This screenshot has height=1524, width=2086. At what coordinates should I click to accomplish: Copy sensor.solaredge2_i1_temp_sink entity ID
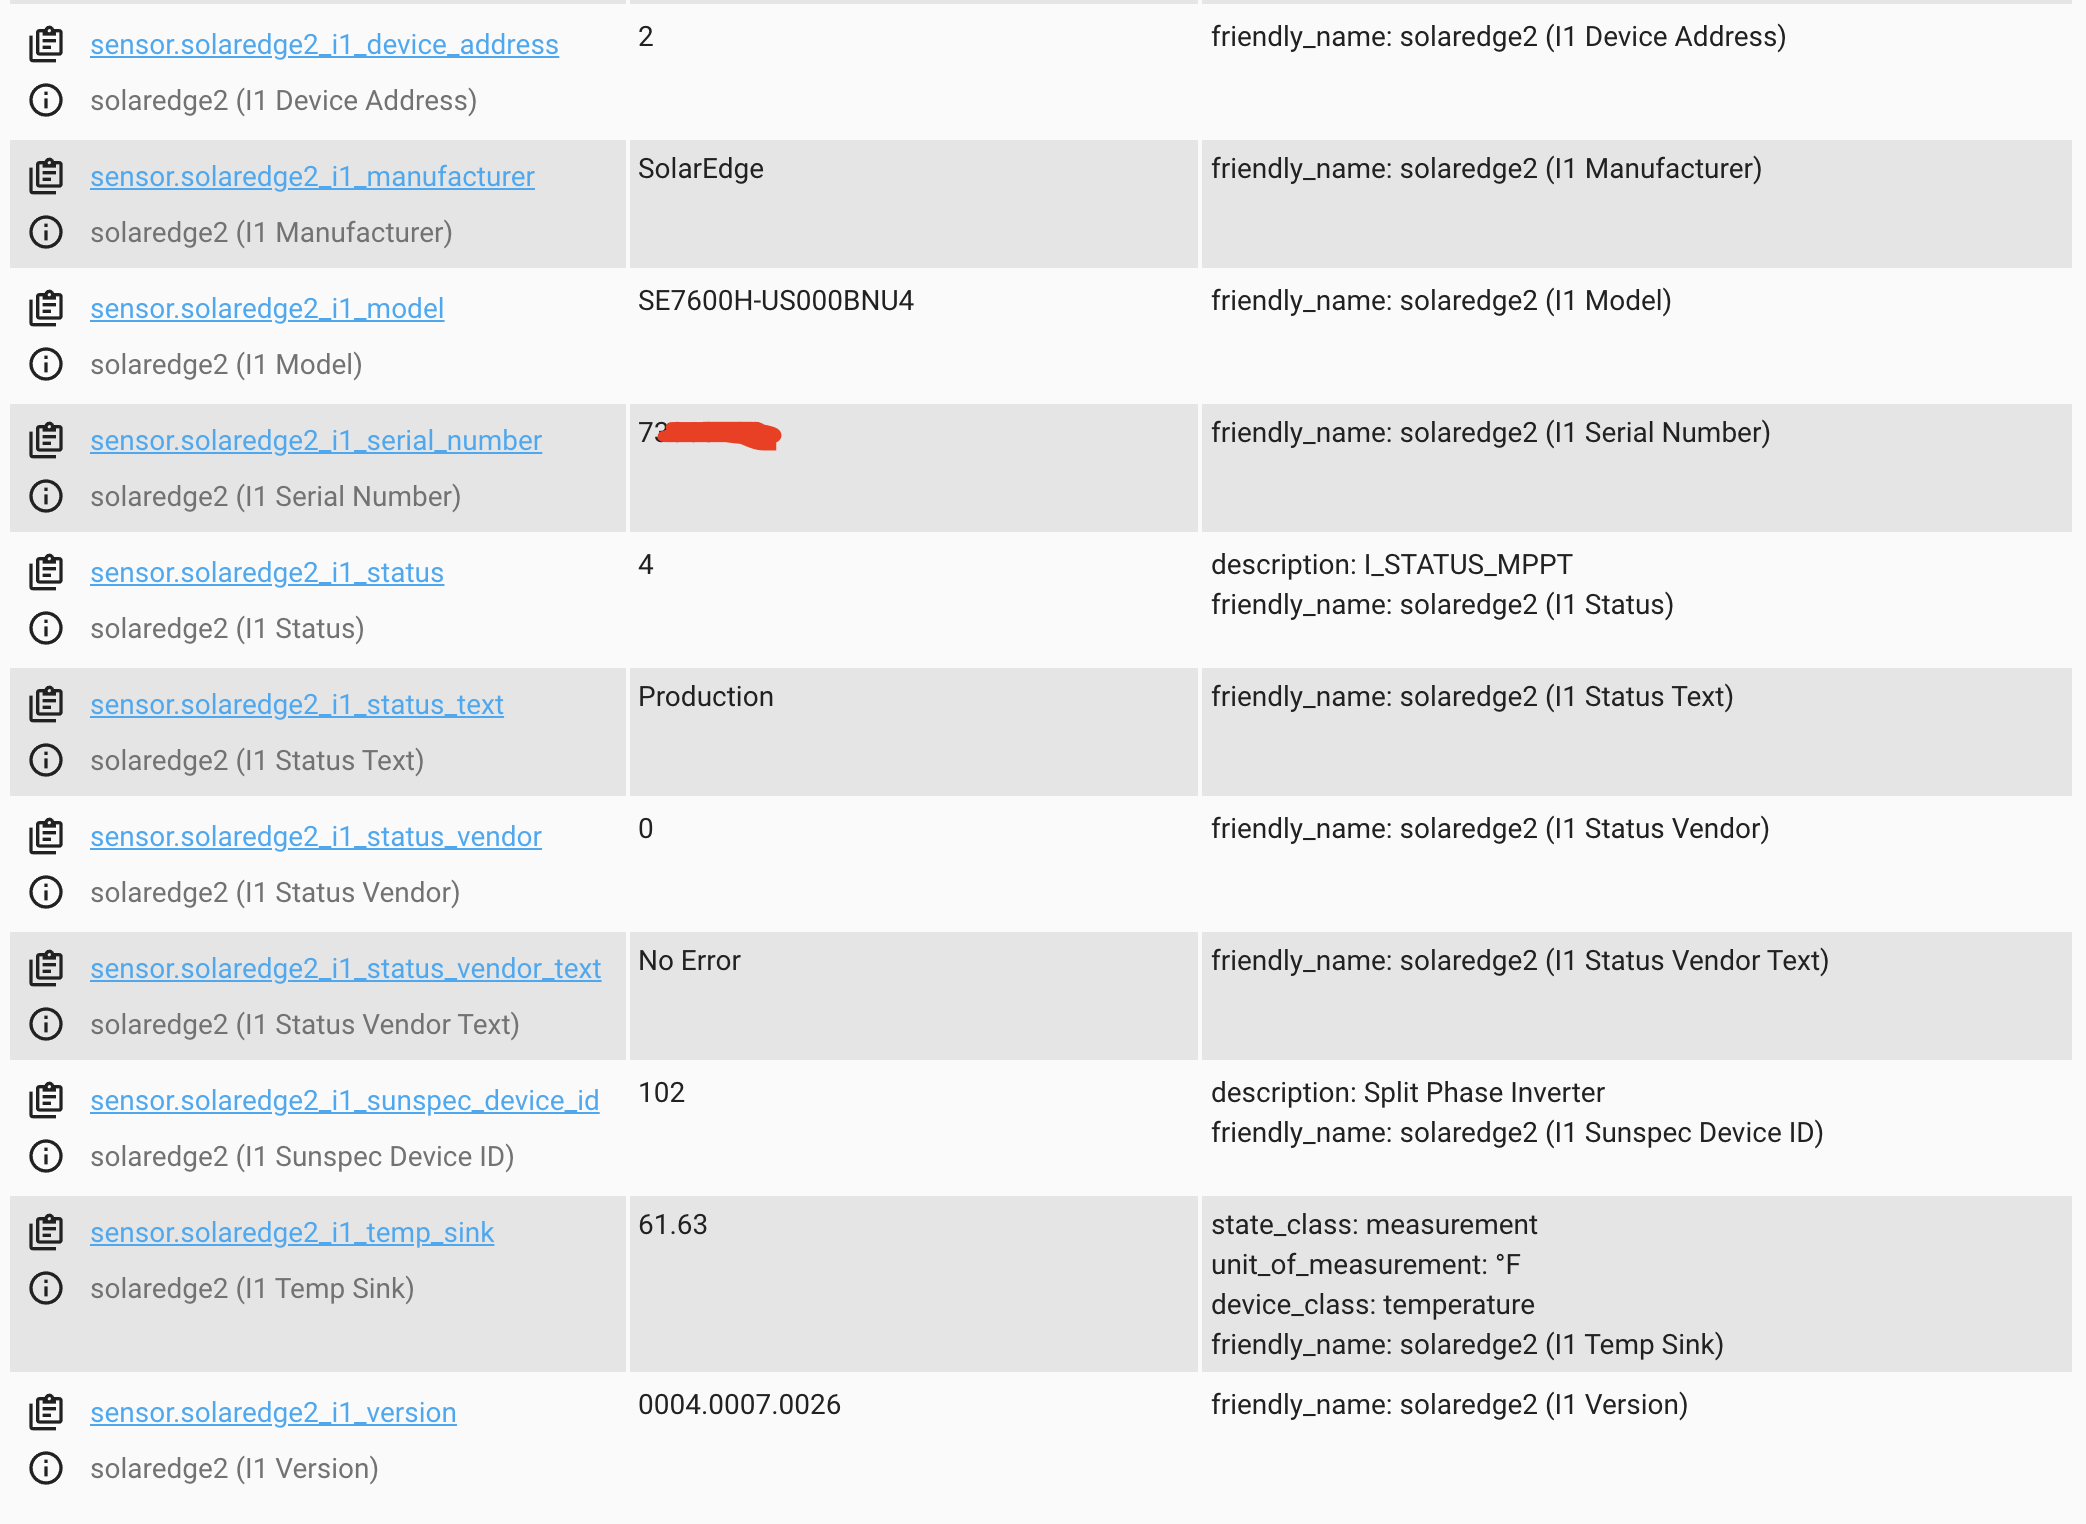coord(46,1232)
